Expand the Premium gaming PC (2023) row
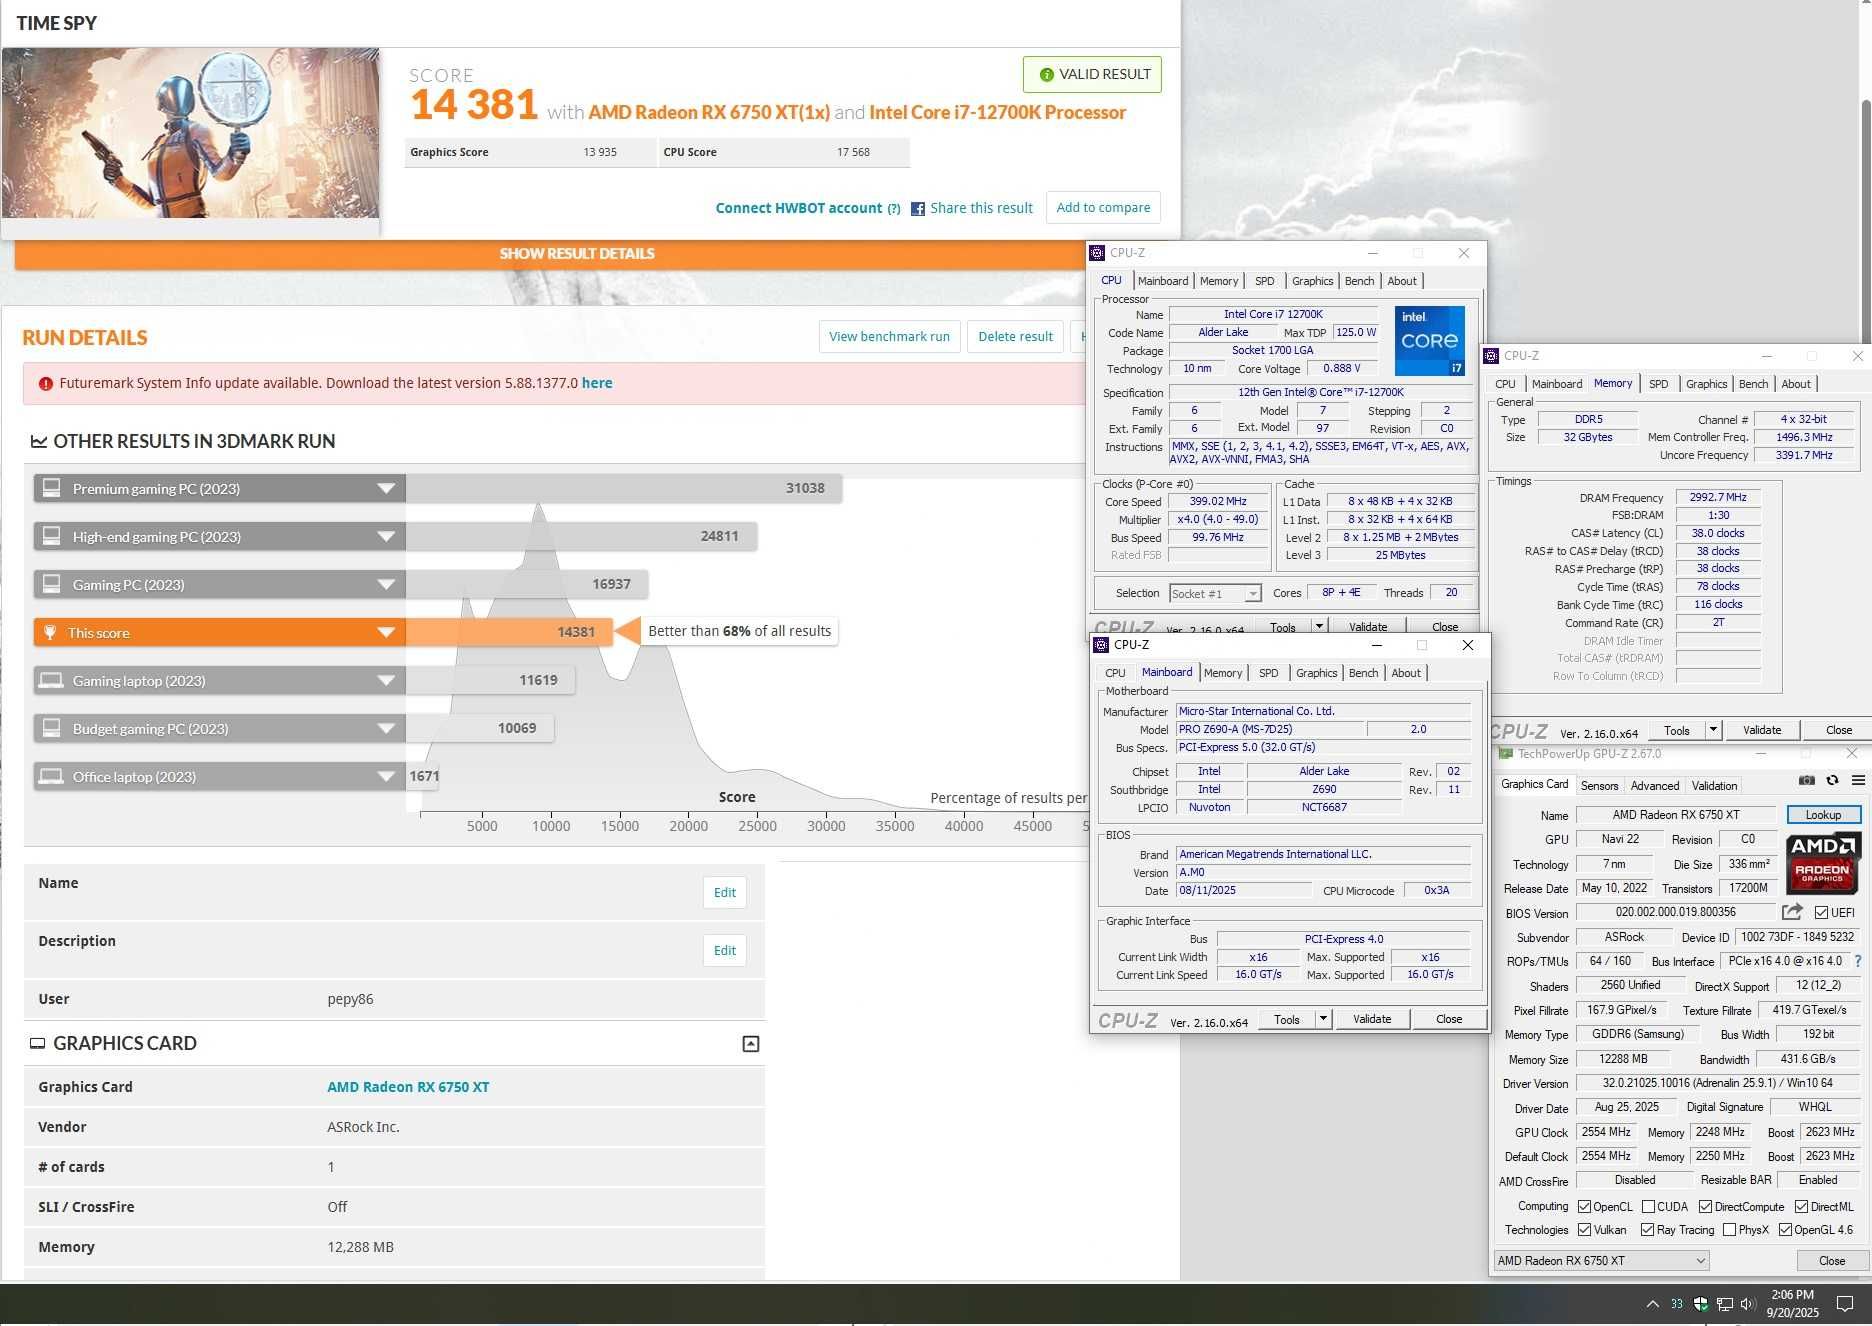Screen dimensions: 1872x1326 click(385, 489)
